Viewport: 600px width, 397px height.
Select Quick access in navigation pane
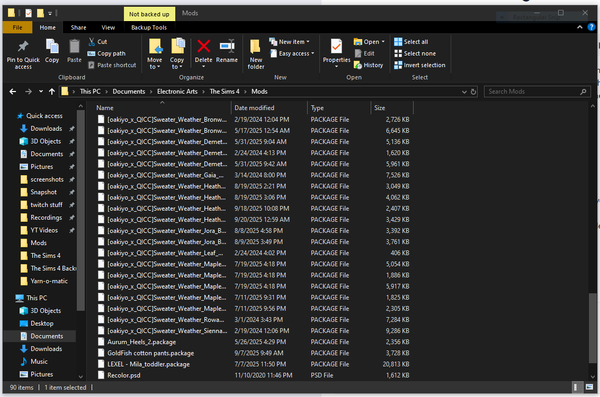coord(44,116)
